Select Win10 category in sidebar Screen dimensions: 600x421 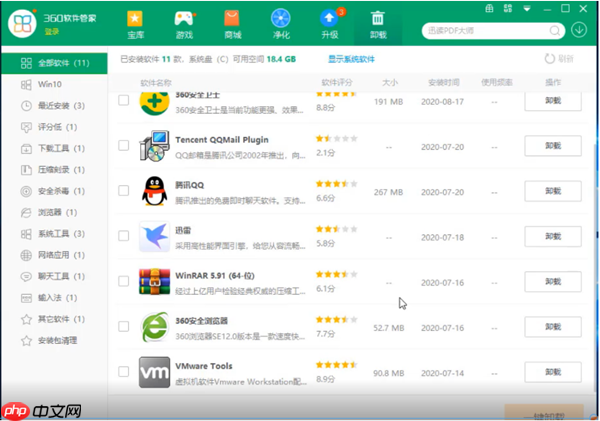tap(54, 84)
